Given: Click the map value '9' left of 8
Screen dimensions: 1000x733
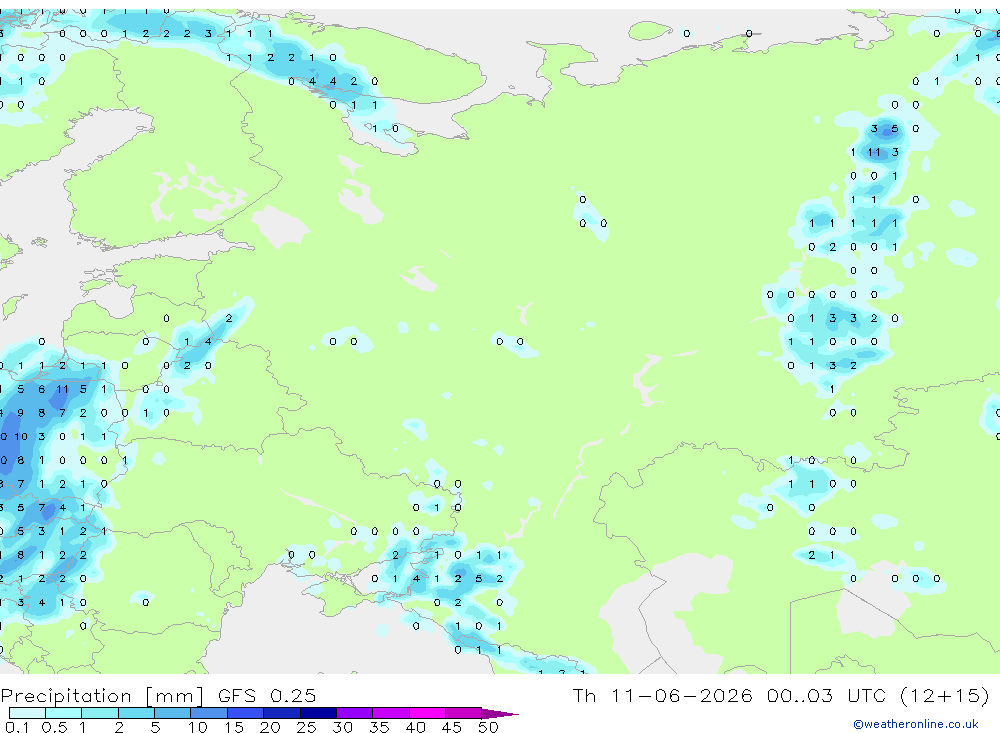Looking at the screenshot, I should coord(21,413).
